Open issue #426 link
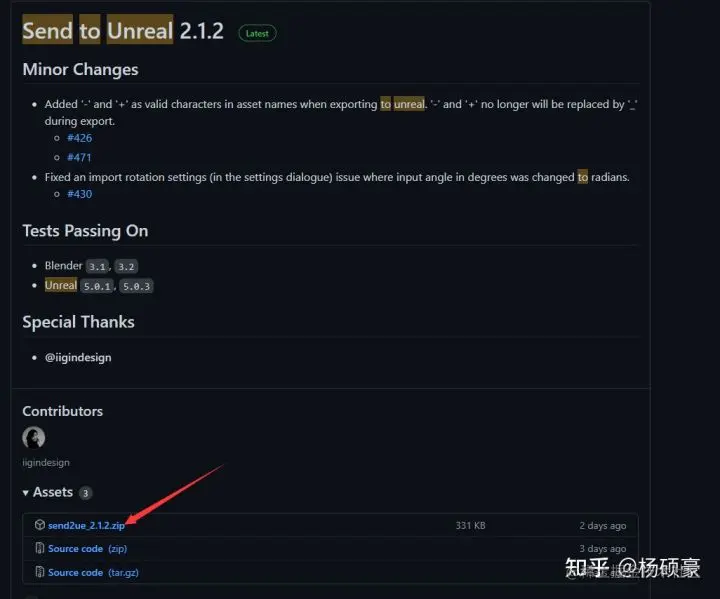Screen dimensions: 720x599 click(x=79, y=138)
